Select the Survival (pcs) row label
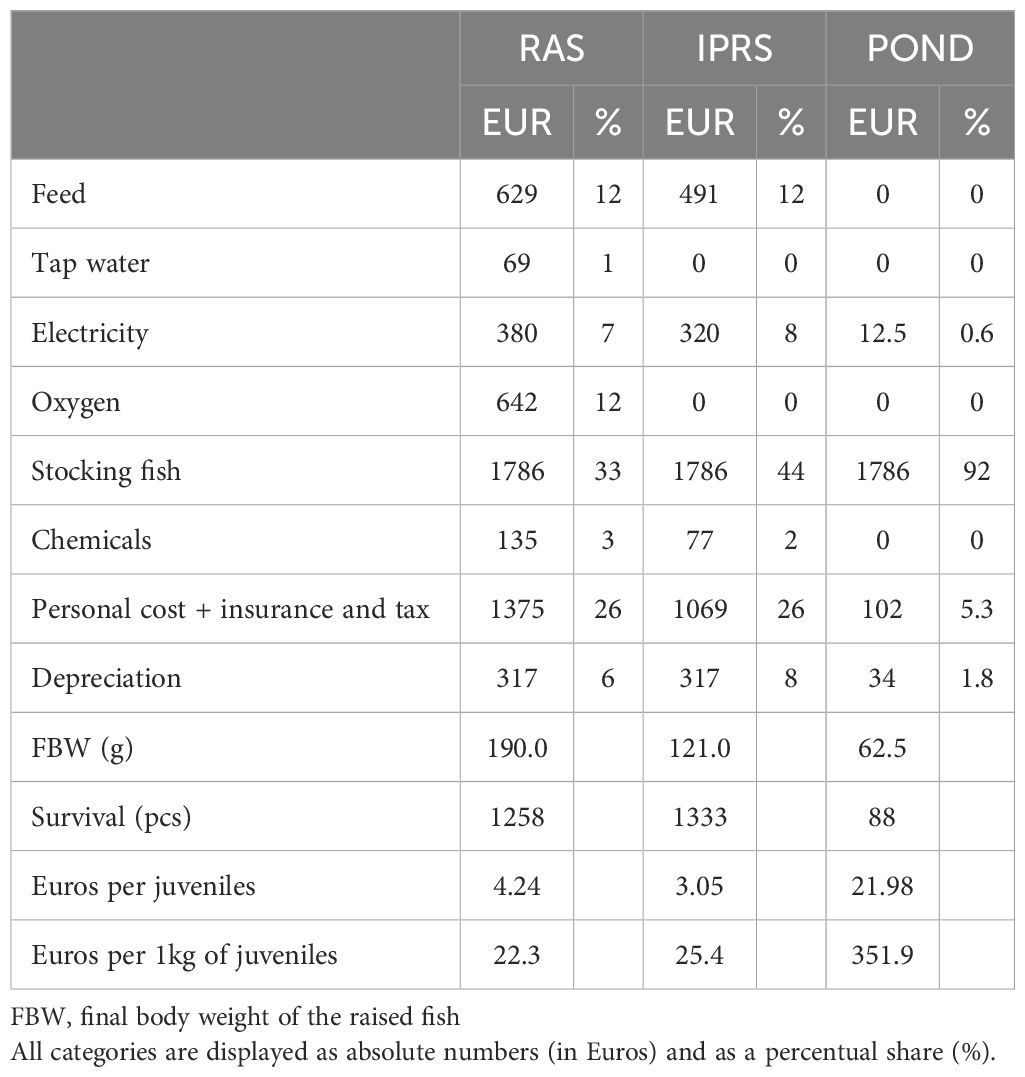The width and height of the screenshot is (1025, 1077). pyautogui.click(x=111, y=817)
